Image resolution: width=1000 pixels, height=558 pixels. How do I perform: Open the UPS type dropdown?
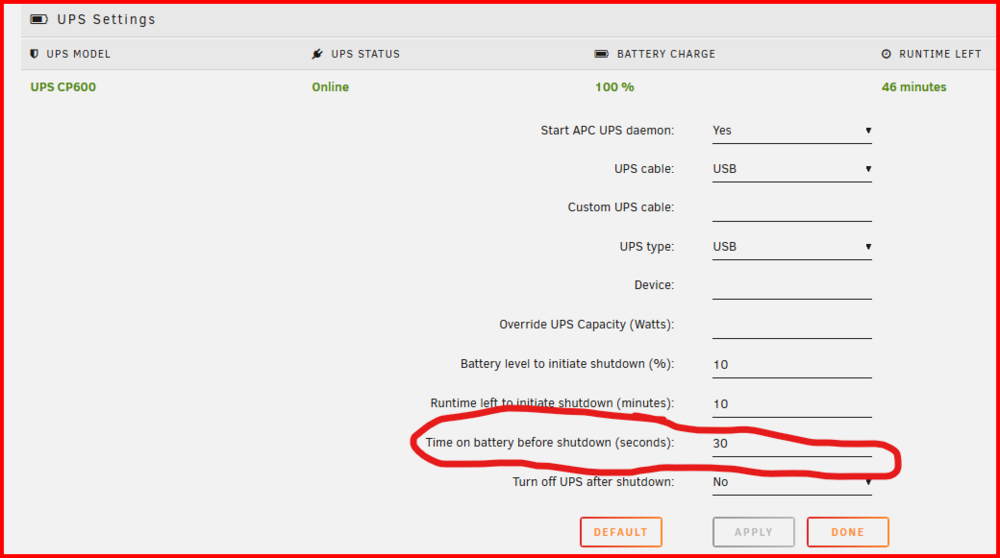[791, 247]
